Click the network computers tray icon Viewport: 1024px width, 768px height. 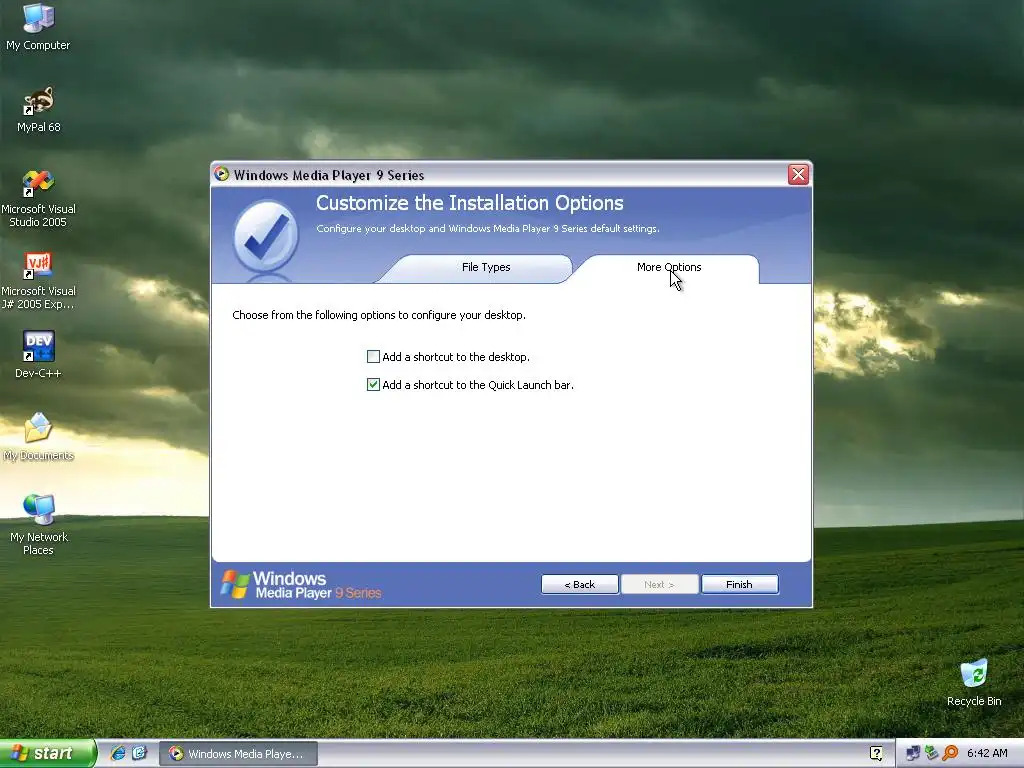point(912,753)
